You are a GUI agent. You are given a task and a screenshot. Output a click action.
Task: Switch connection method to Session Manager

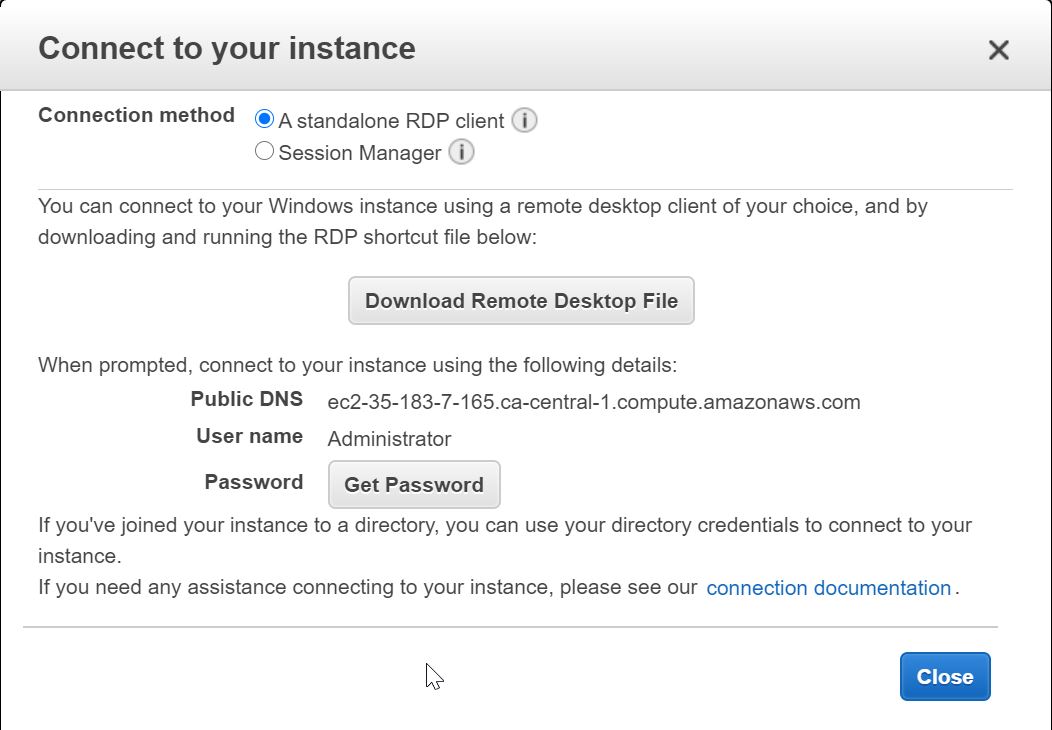click(264, 151)
